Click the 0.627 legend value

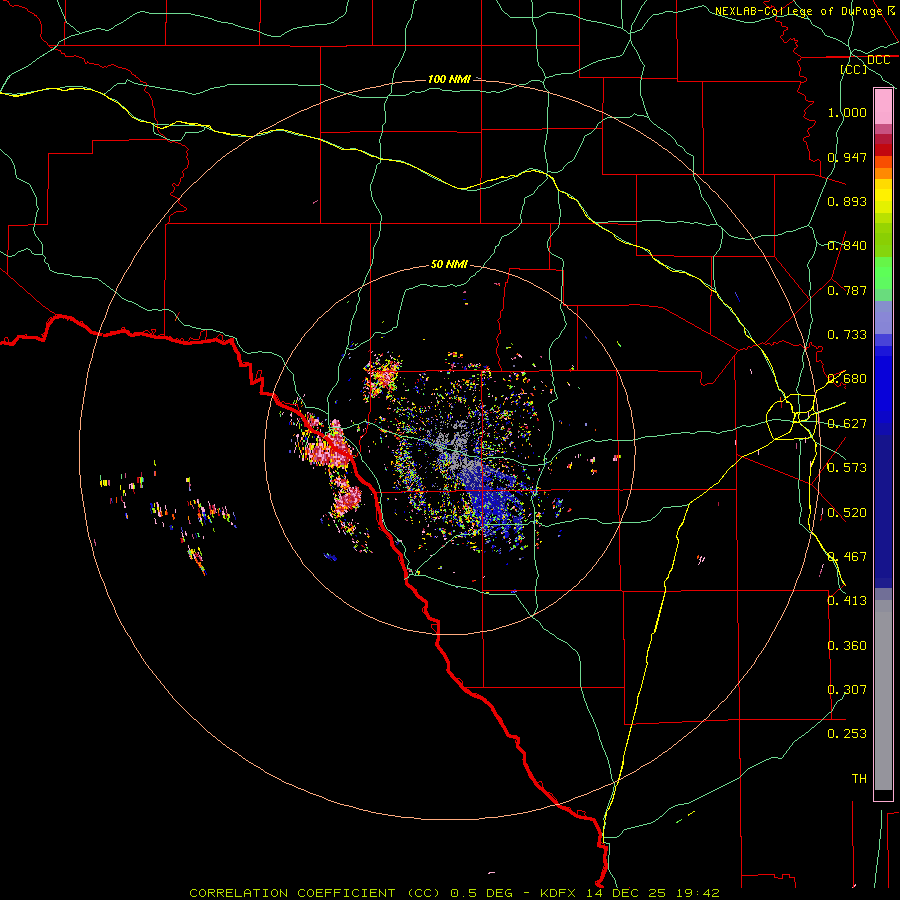847,424
